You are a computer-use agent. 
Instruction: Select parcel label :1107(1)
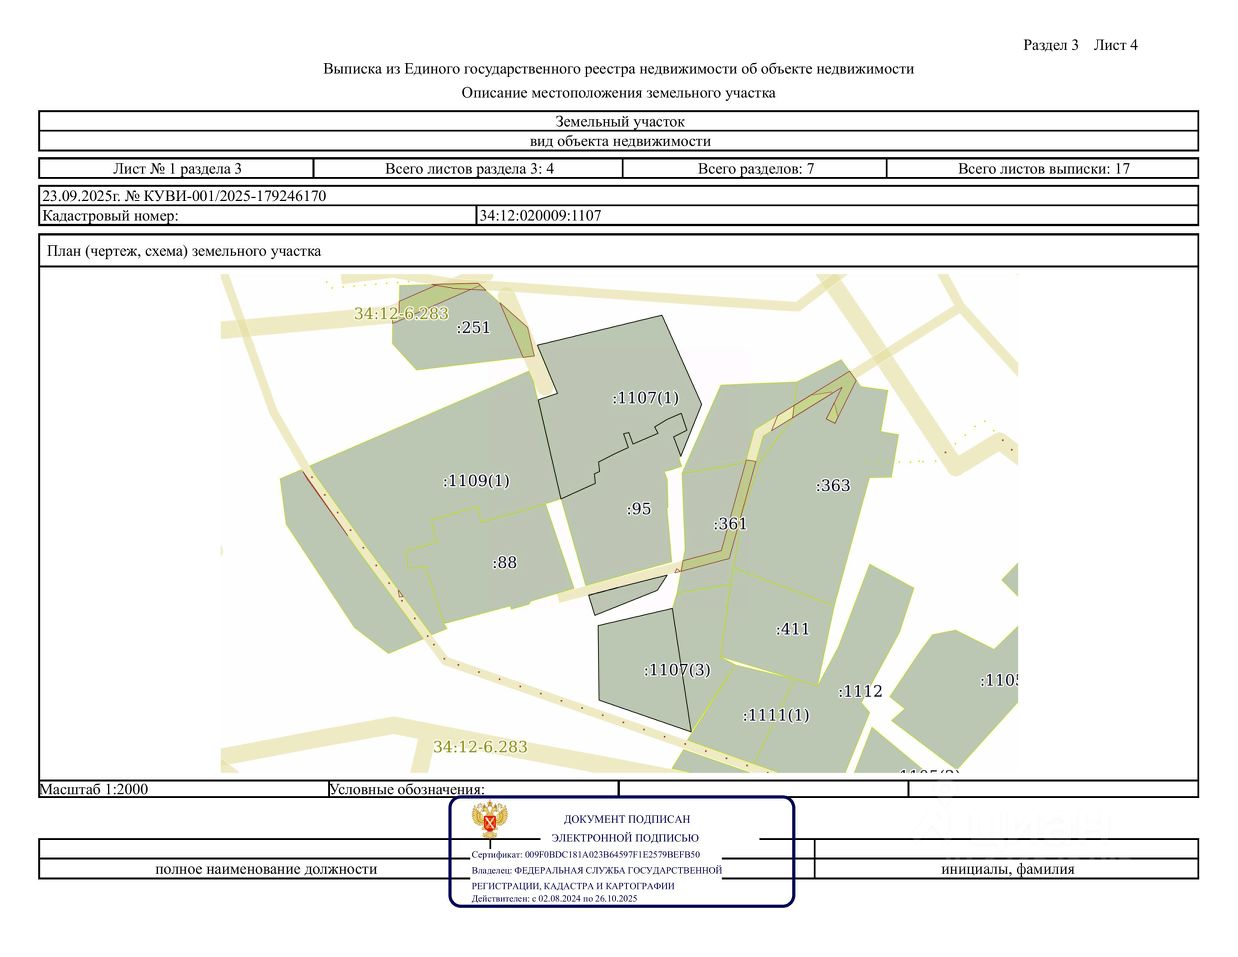[645, 398]
